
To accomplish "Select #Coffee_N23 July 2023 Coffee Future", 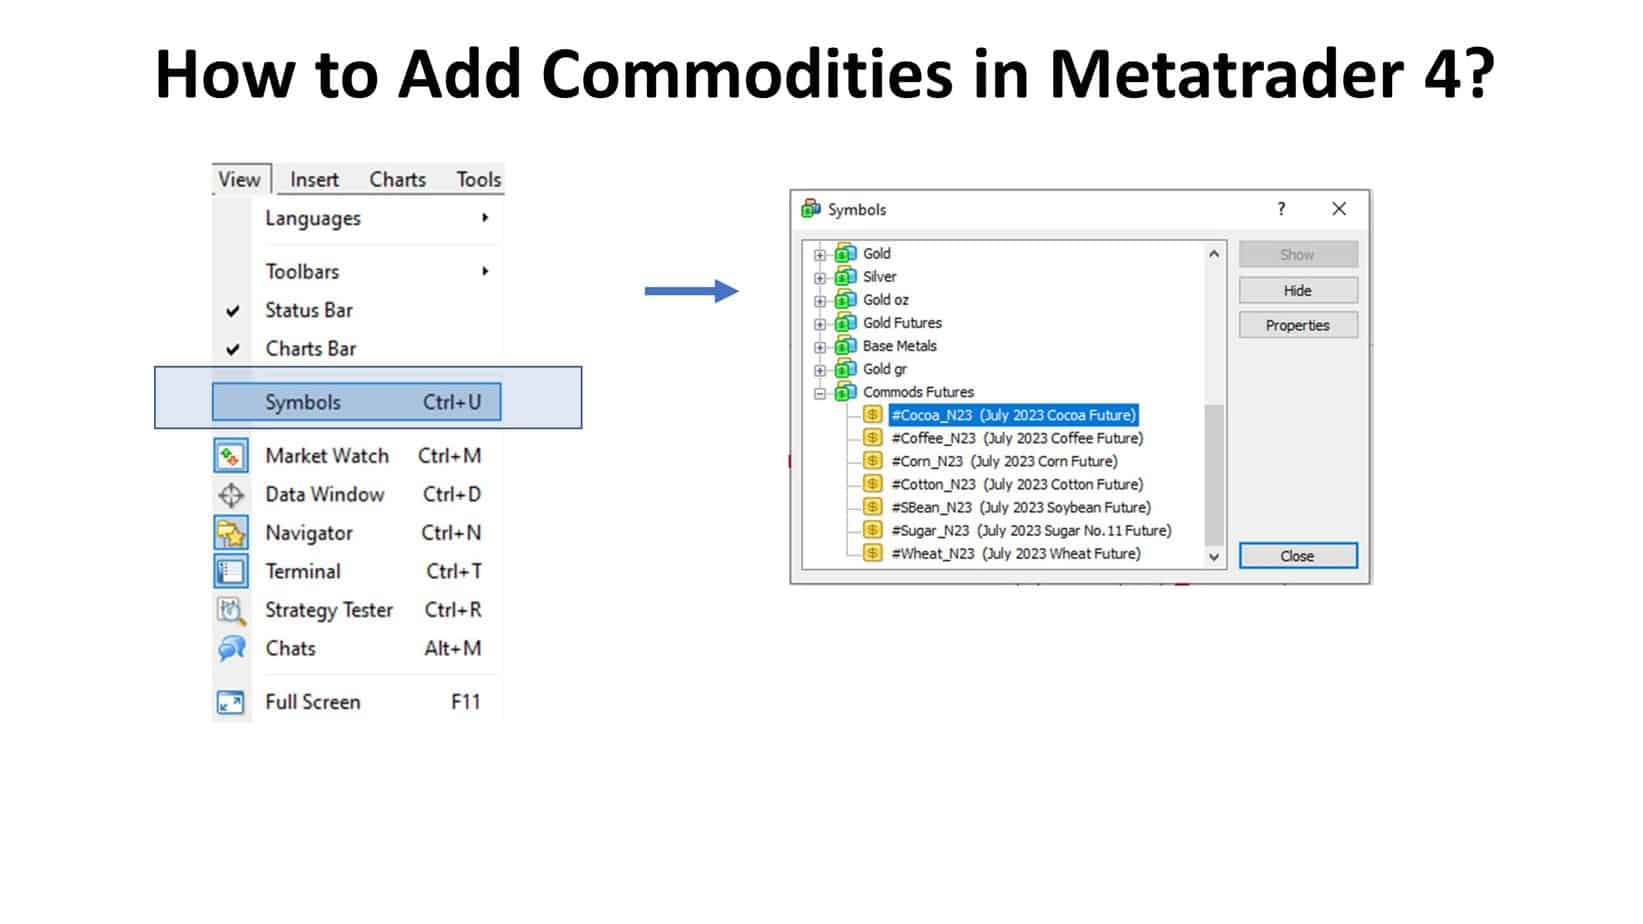I will pyautogui.click(x=1017, y=438).
